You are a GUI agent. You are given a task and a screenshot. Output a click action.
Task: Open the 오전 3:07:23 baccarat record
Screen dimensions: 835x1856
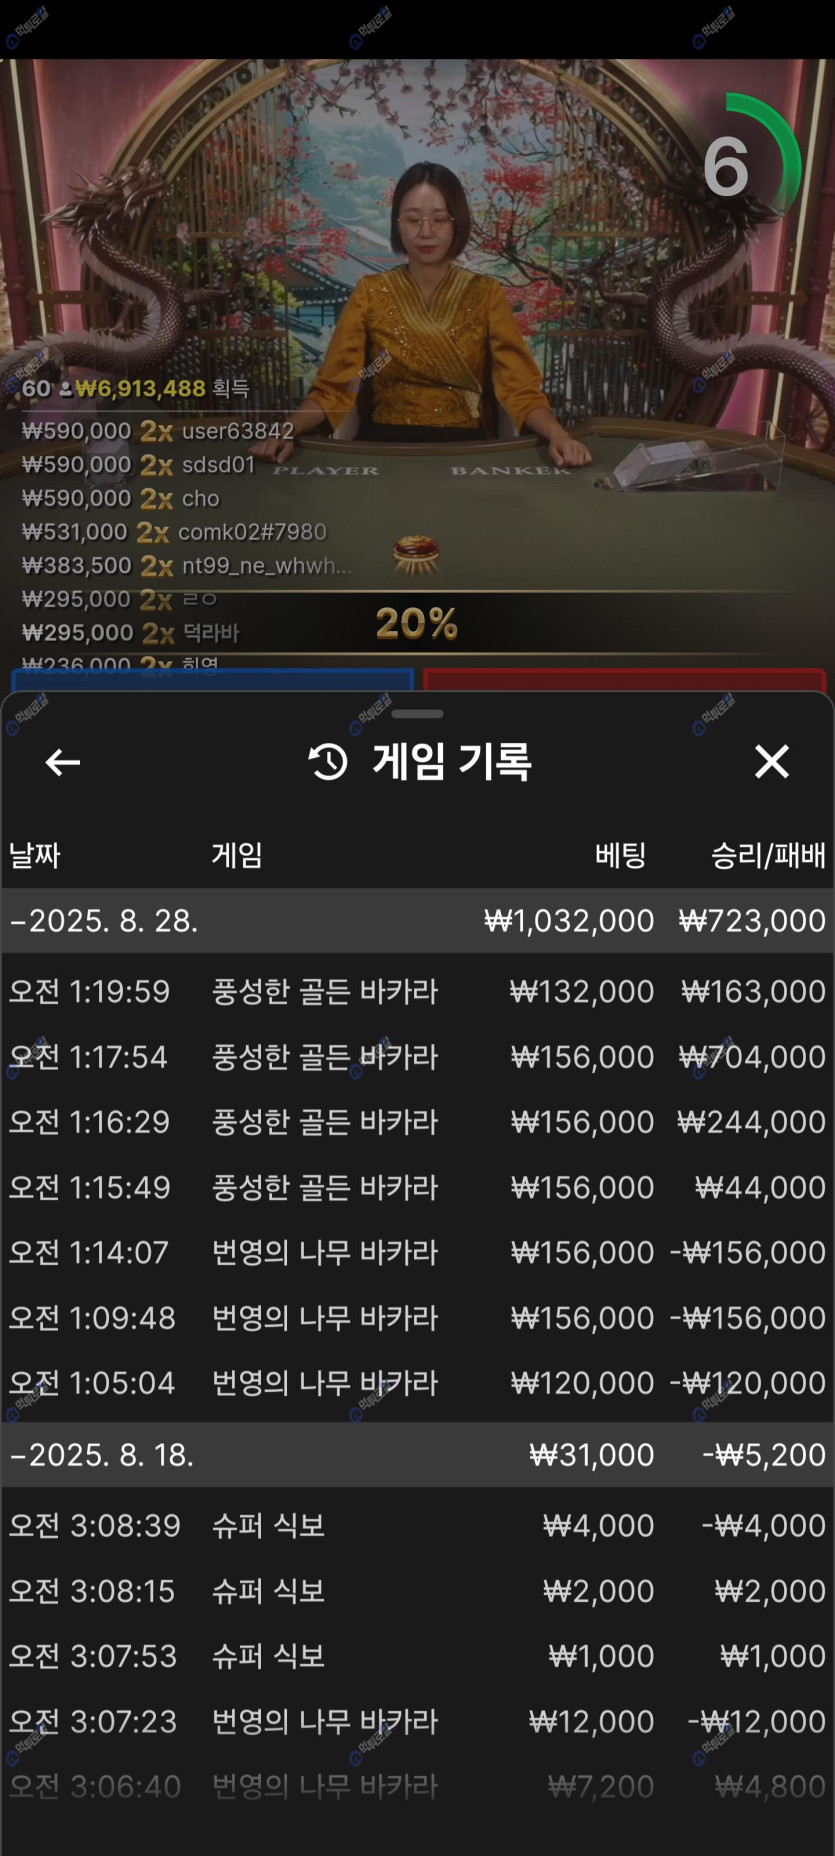click(x=418, y=1721)
